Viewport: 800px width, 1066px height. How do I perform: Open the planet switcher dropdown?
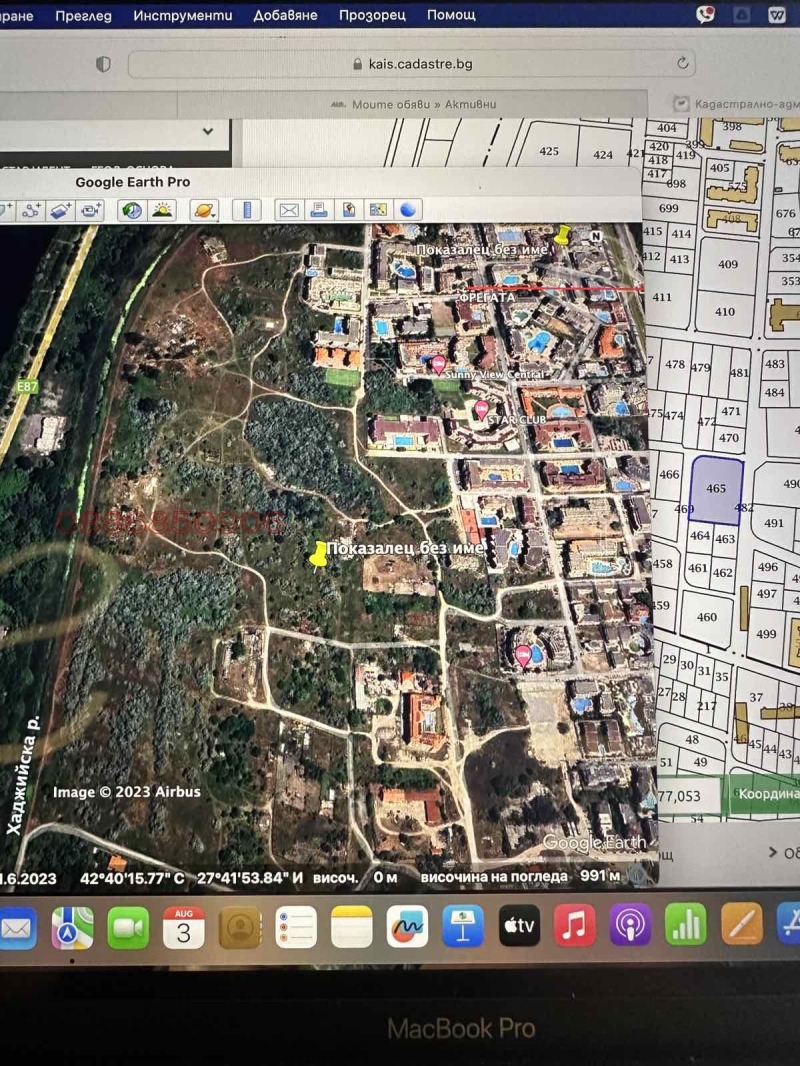point(204,210)
